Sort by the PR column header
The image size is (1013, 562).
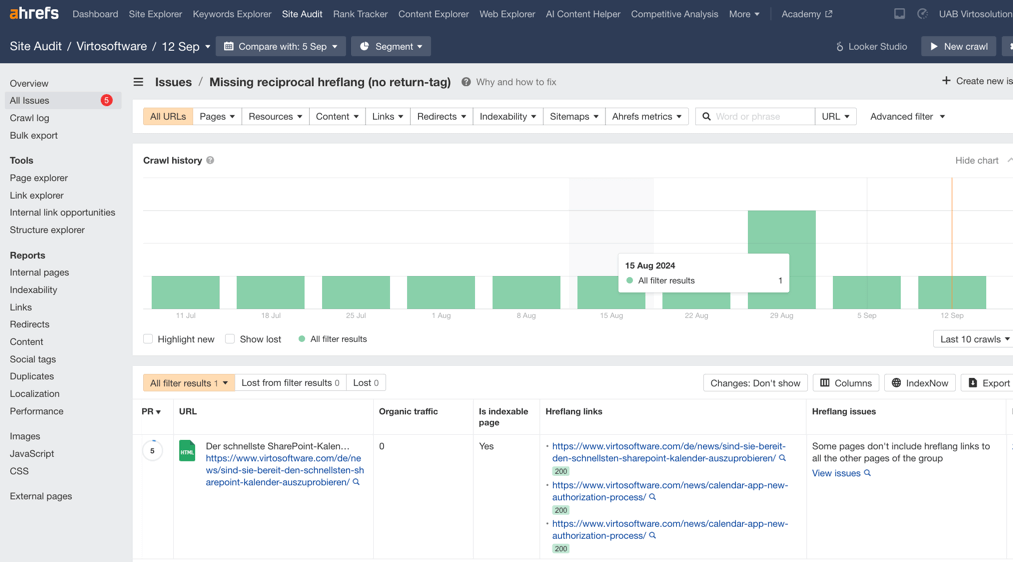151,411
